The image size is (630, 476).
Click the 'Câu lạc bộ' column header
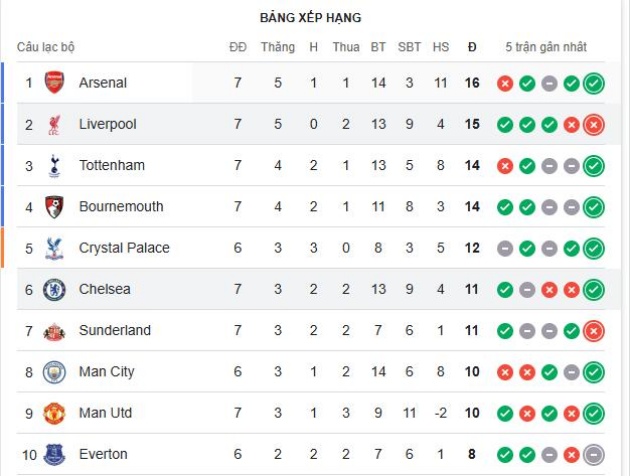click(x=46, y=47)
